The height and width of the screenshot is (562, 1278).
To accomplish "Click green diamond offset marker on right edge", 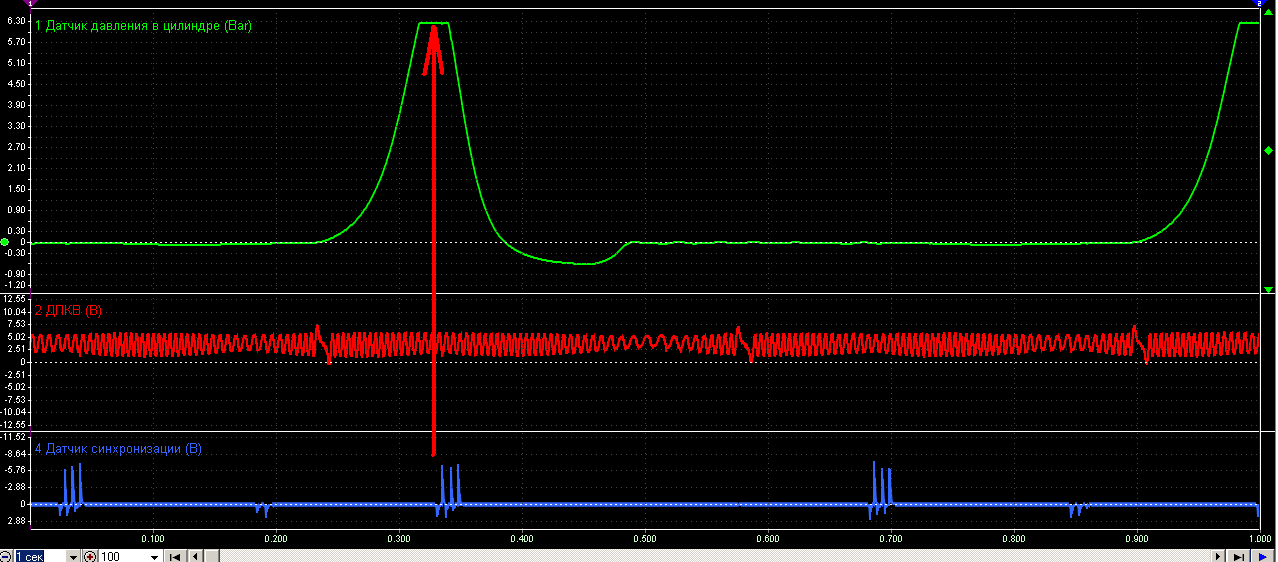I will (1269, 151).
